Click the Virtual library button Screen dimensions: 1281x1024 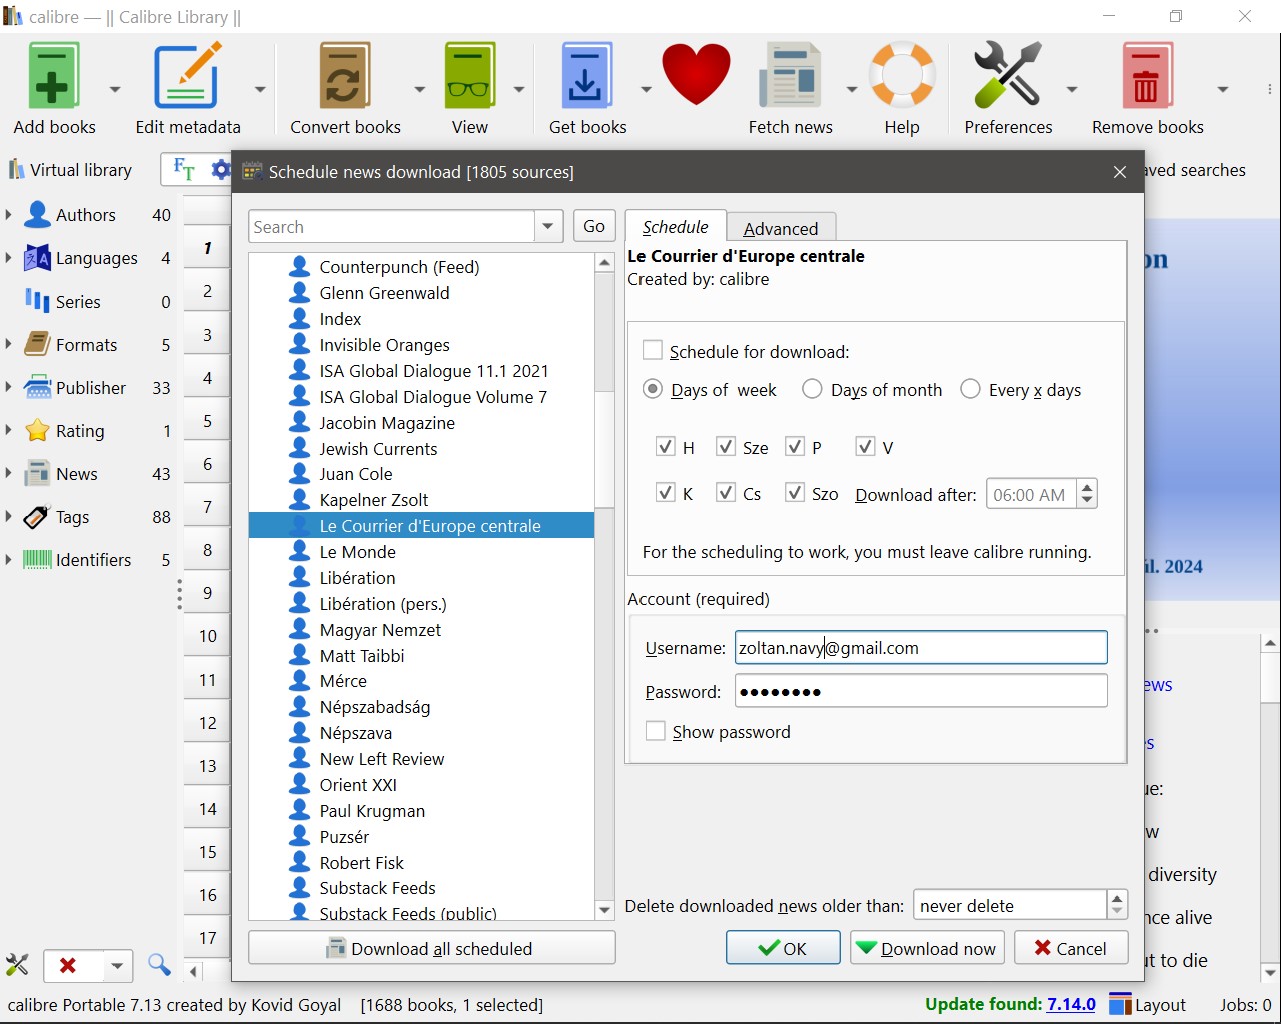point(70,170)
